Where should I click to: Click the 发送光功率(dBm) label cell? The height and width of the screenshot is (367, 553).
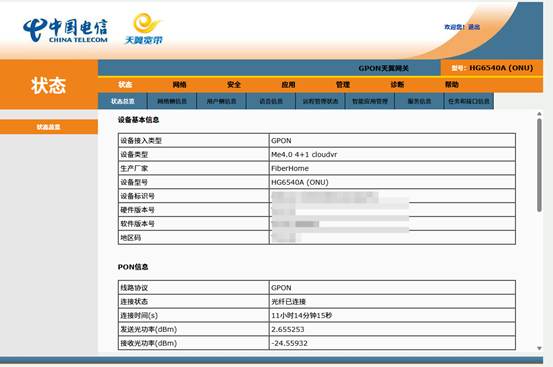(194, 329)
